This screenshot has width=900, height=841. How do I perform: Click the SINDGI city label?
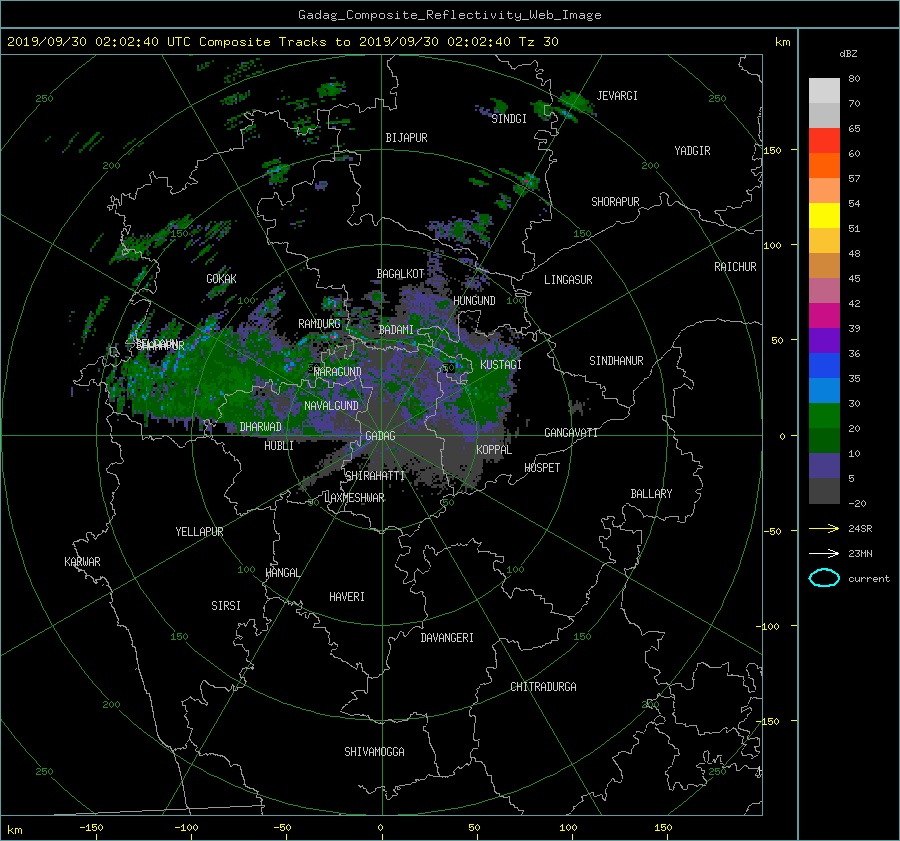tap(509, 119)
